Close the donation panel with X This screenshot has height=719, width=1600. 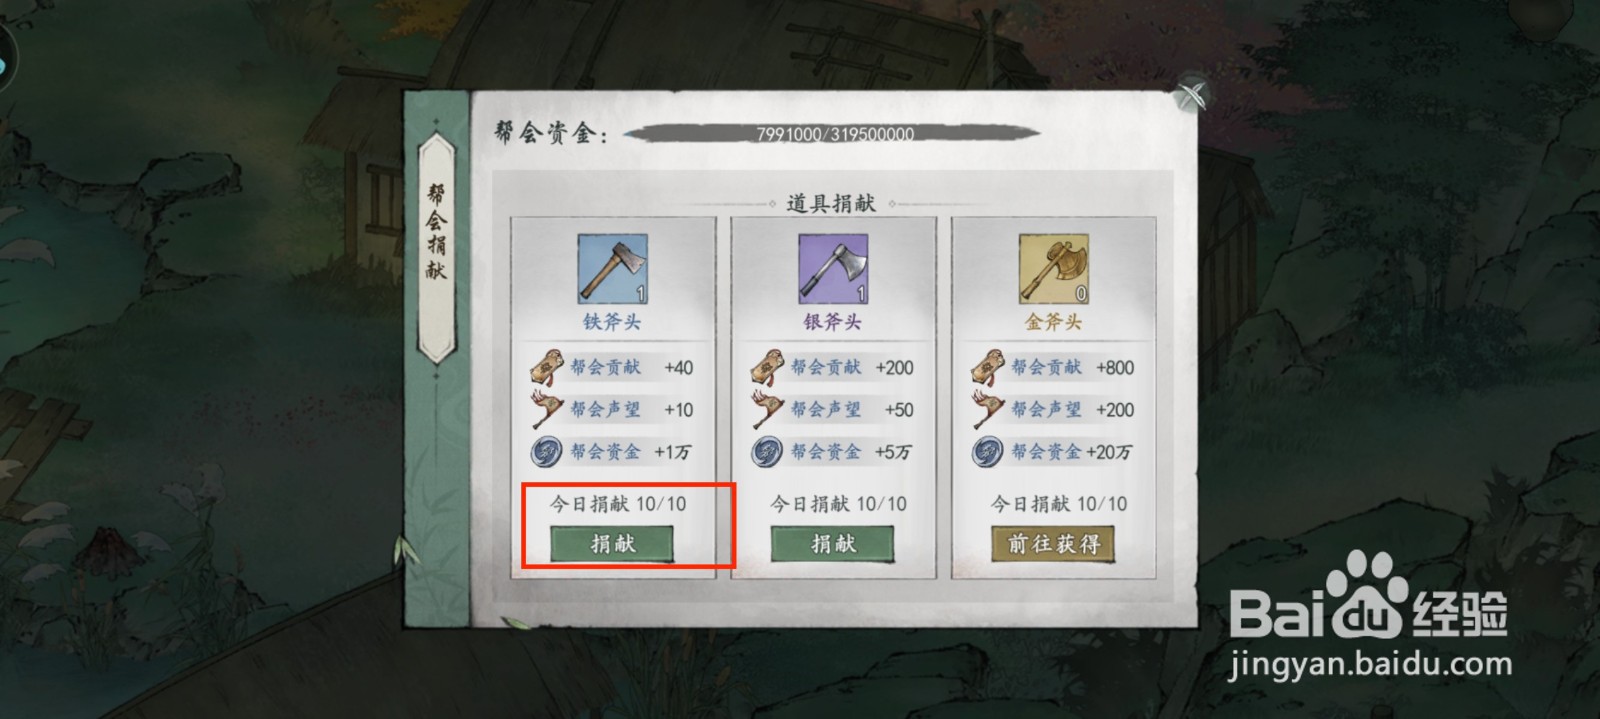click(1191, 96)
